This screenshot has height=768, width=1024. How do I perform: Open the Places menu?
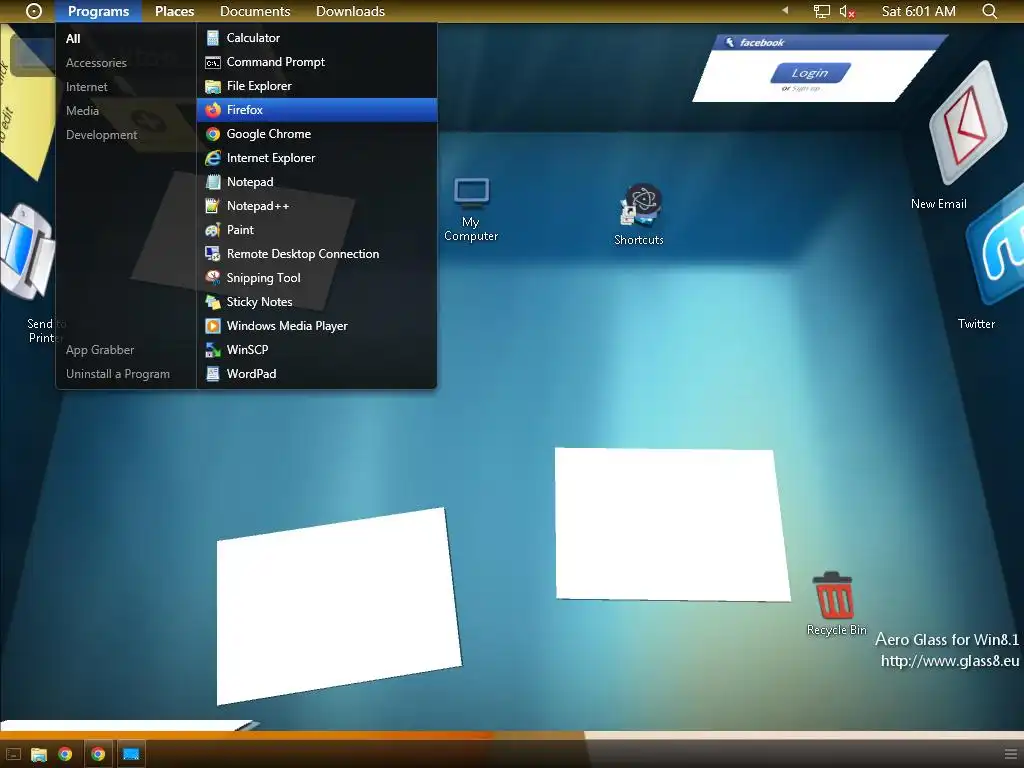(174, 11)
